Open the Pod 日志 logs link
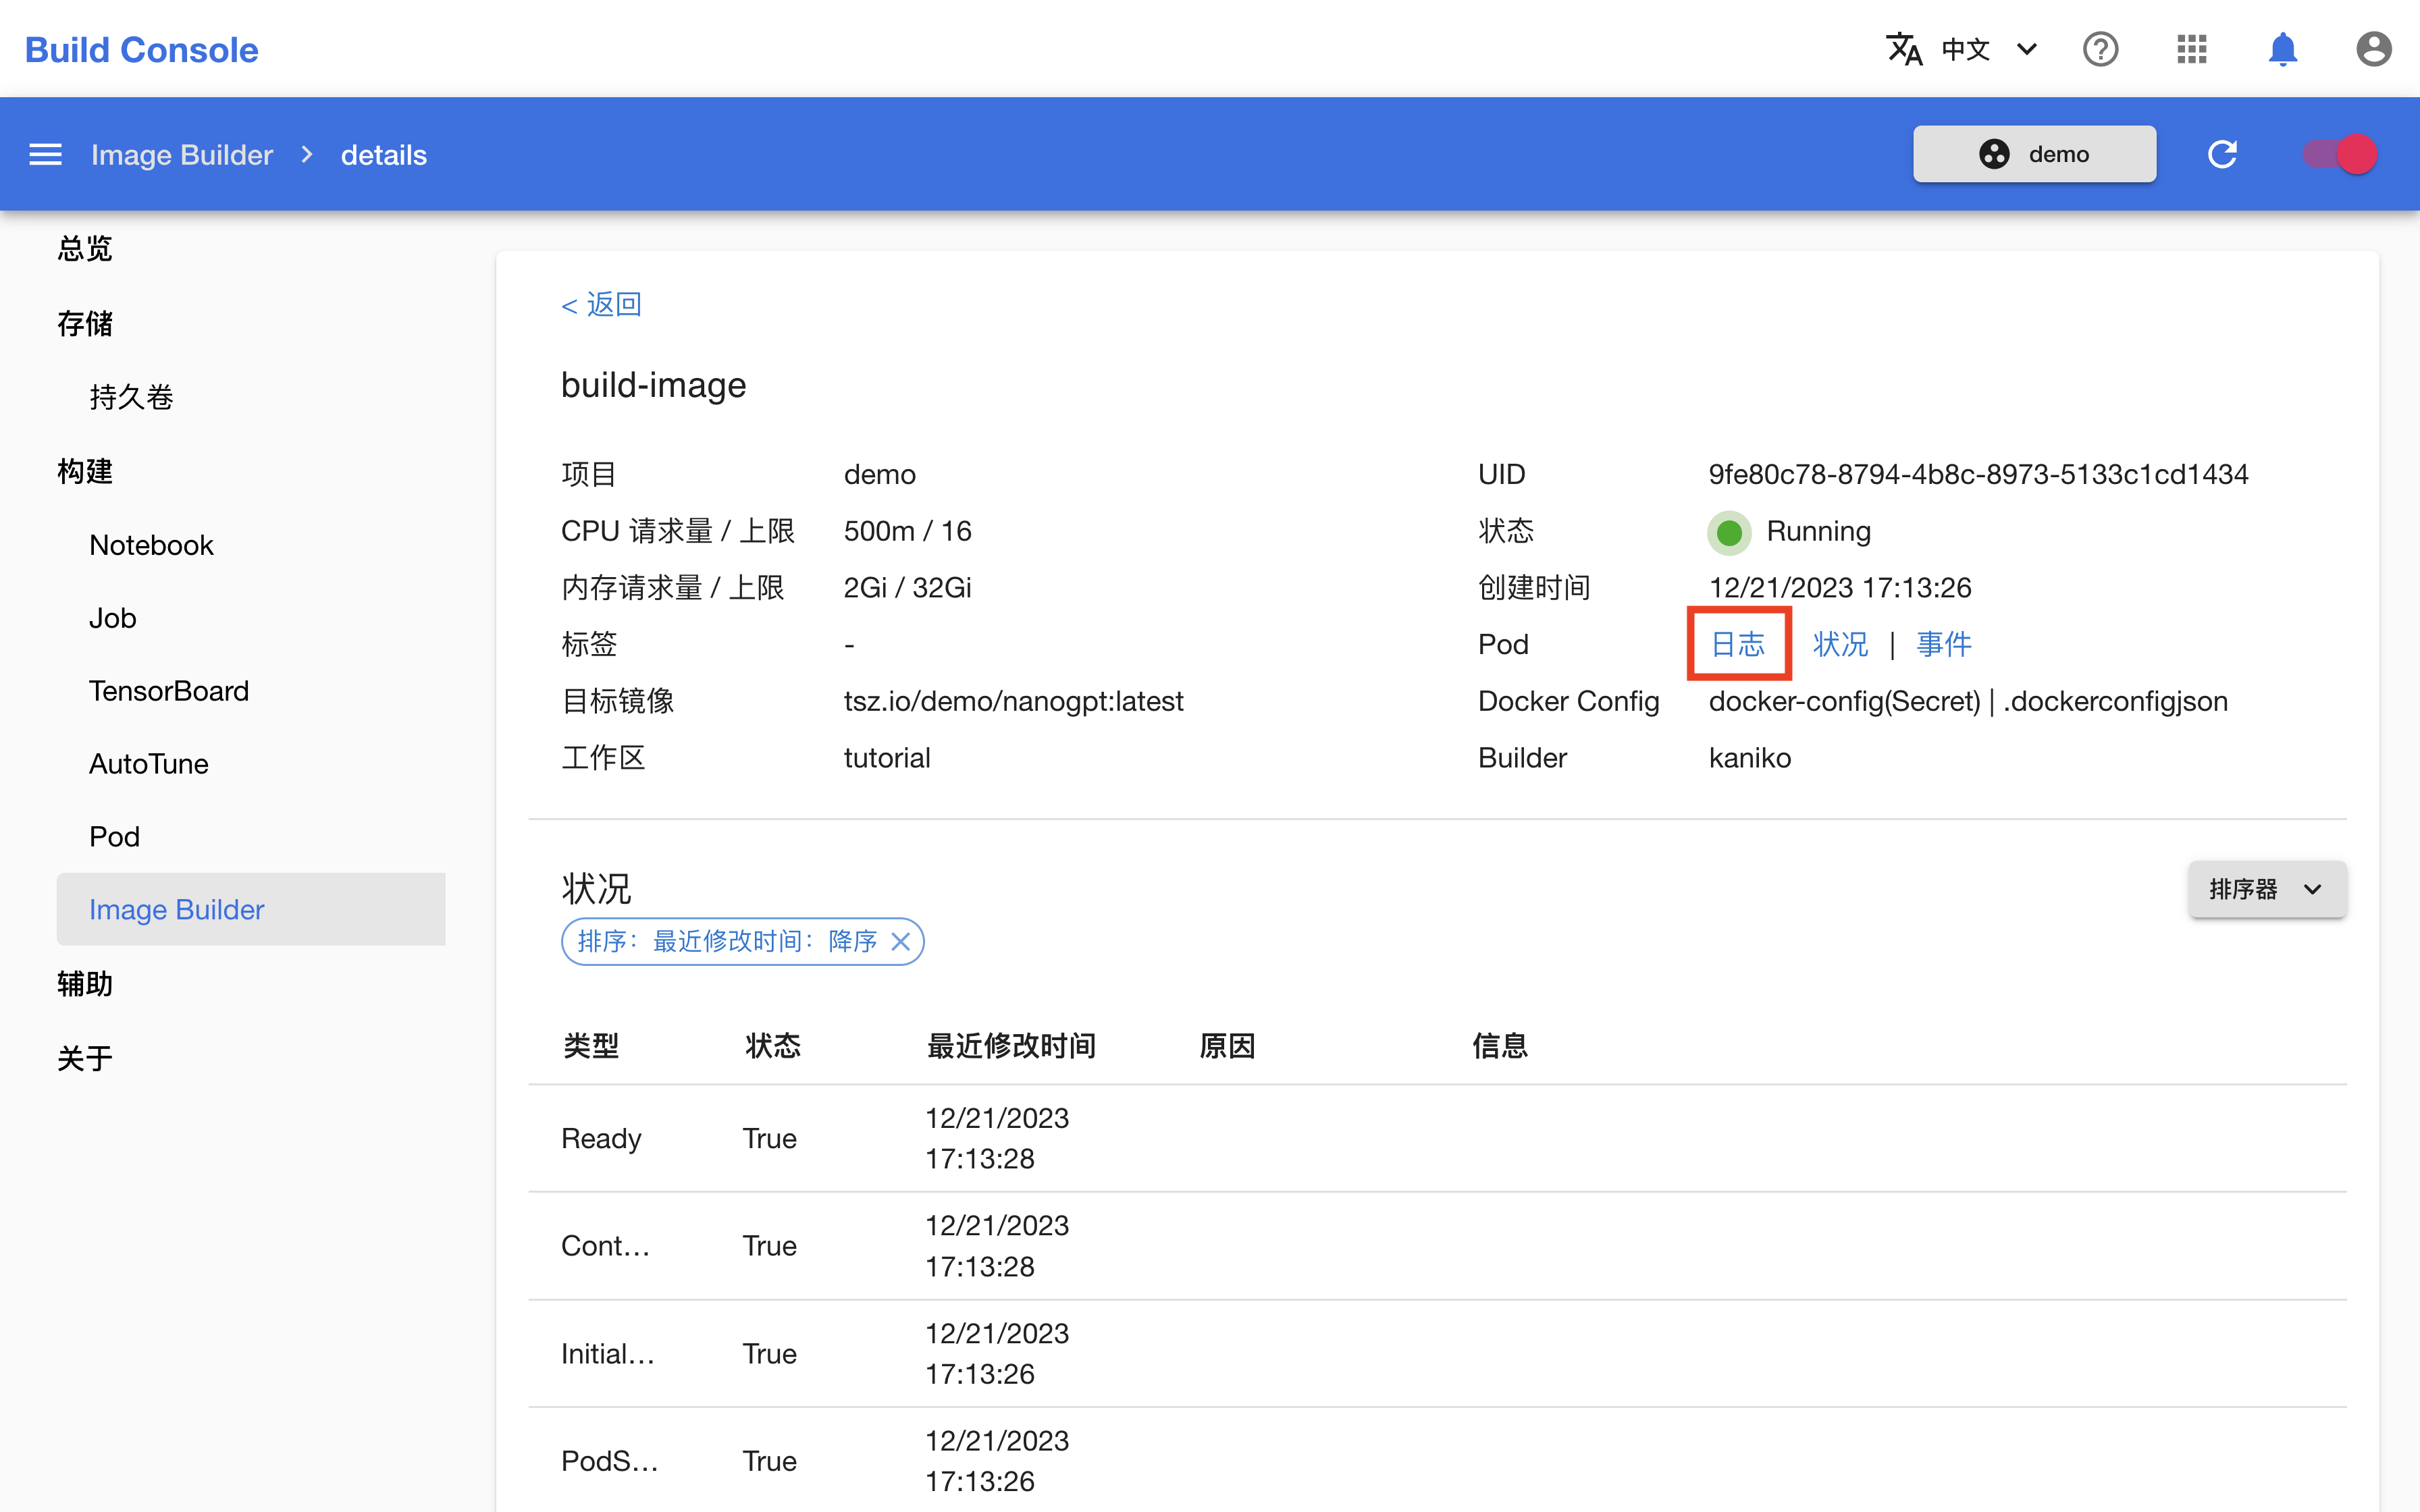The height and width of the screenshot is (1512, 2420). pyautogui.click(x=1738, y=644)
